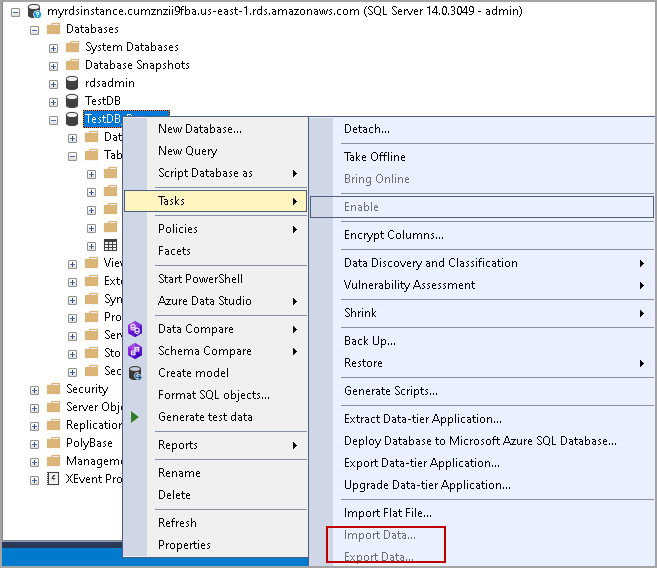Expand the Security node
This screenshot has width=657, height=568.
tap(34, 390)
